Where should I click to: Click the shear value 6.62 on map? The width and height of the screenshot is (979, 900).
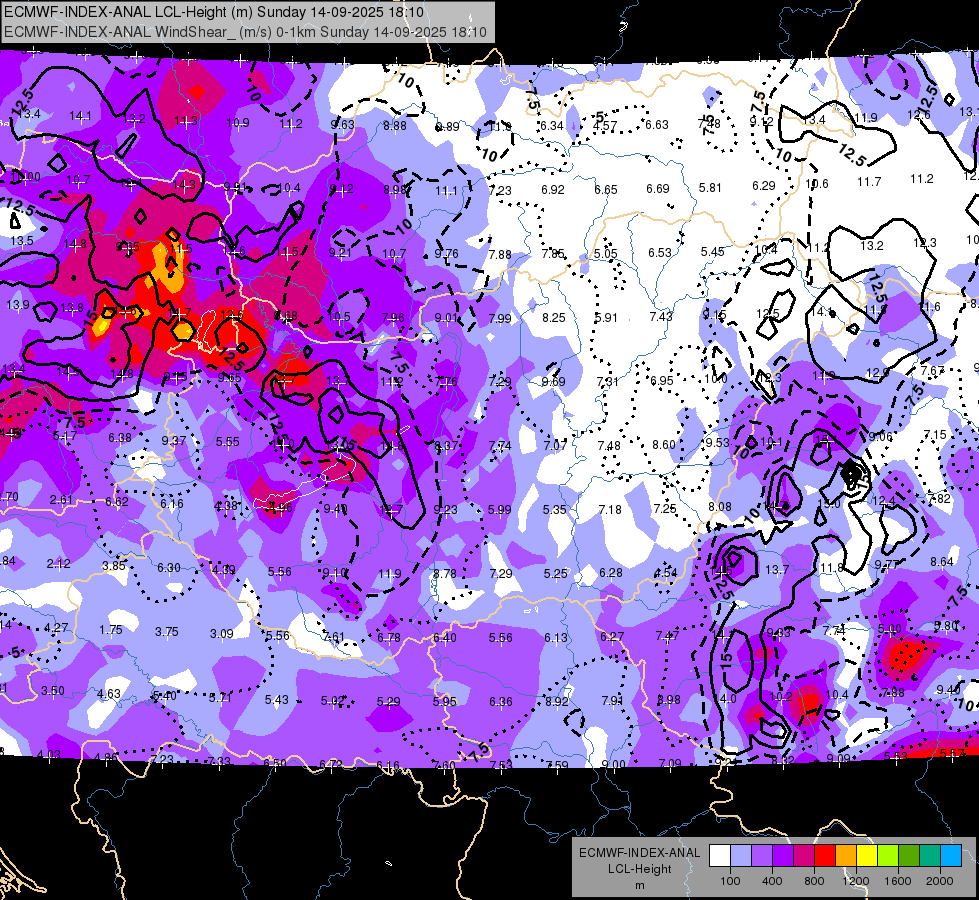coord(117,502)
